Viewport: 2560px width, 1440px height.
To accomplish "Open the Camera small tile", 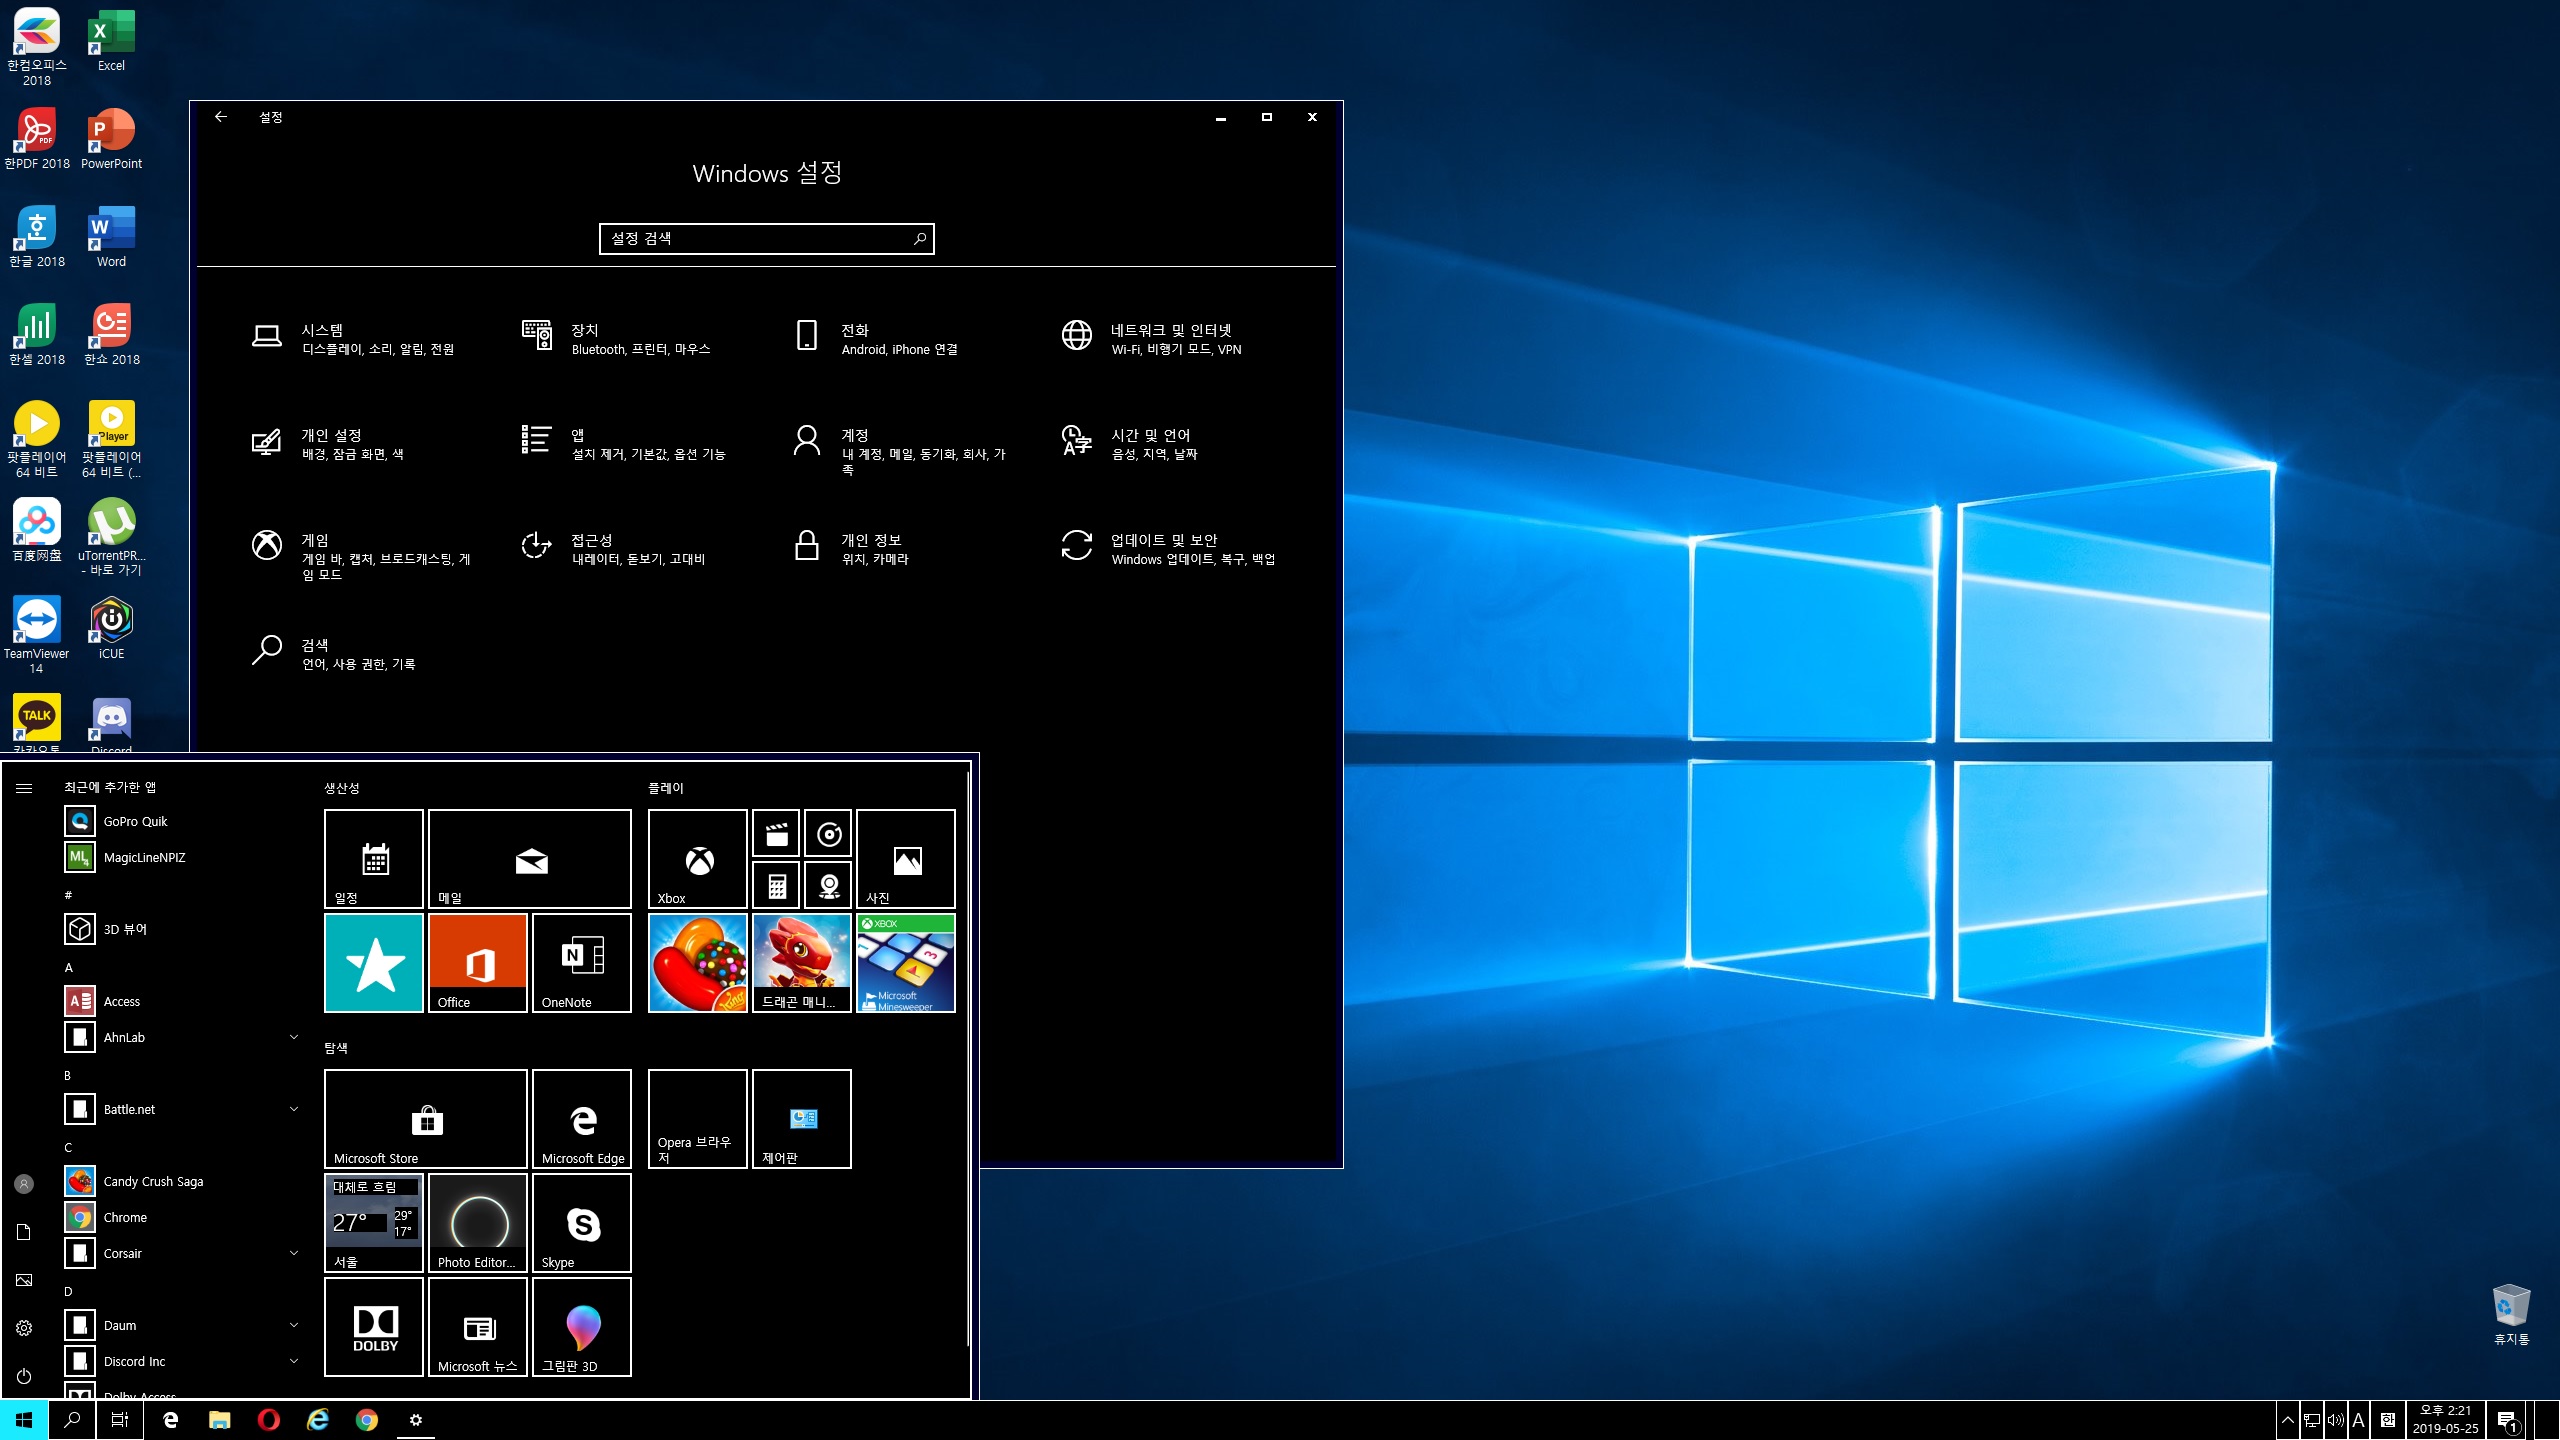I will coord(828,885).
